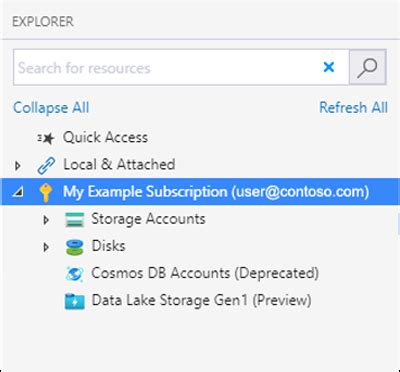Click the Cosmos DB Accounts planet icon
Image resolution: width=400 pixels, height=372 pixels.
pyautogui.click(x=74, y=274)
